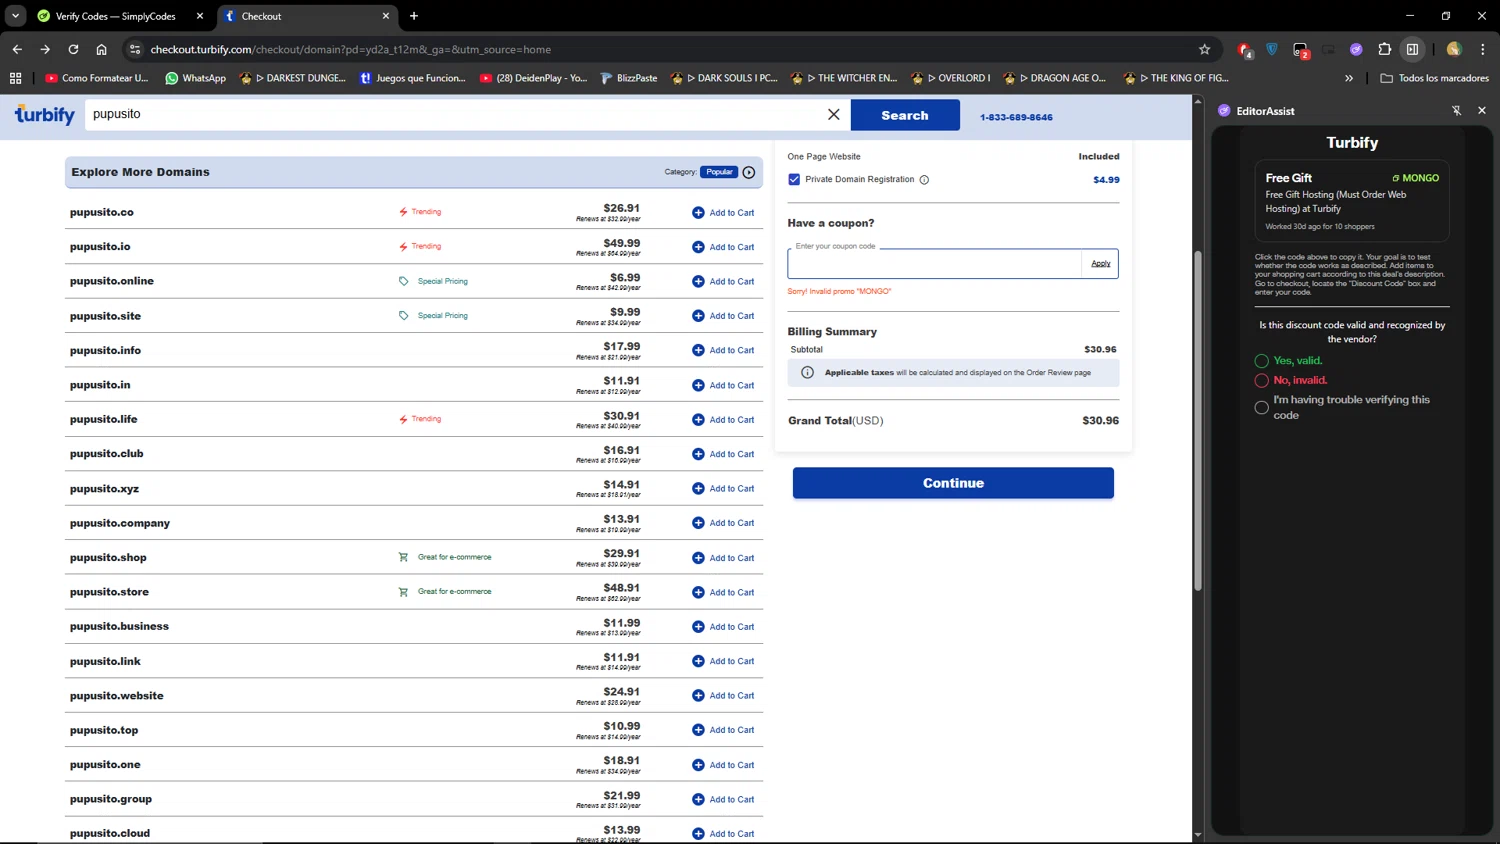Add pupusito.co to cart
Image resolution: width=1500 pixels, height=844 pixels.
click(723, 213)
